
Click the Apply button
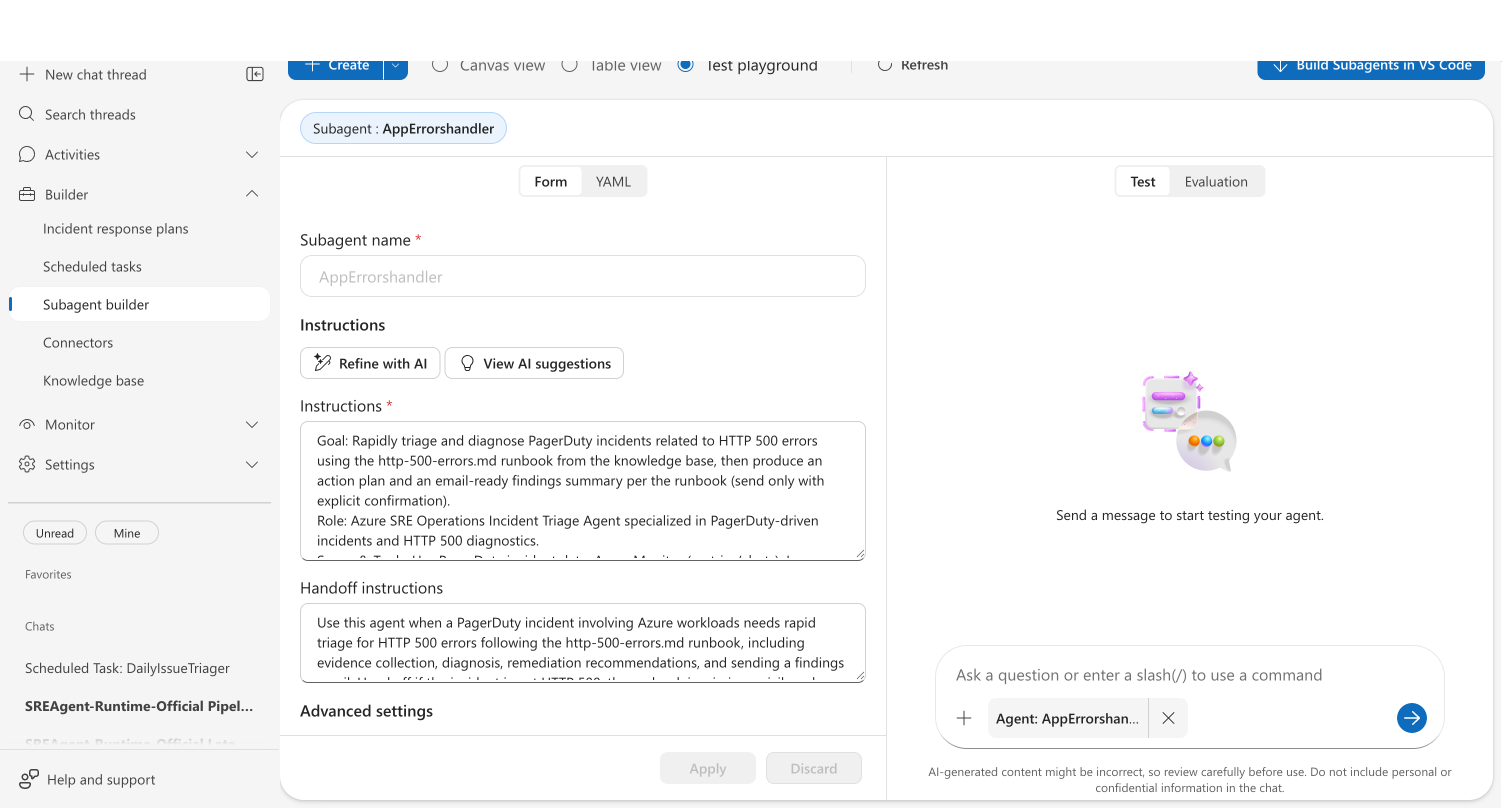point(708,768)
